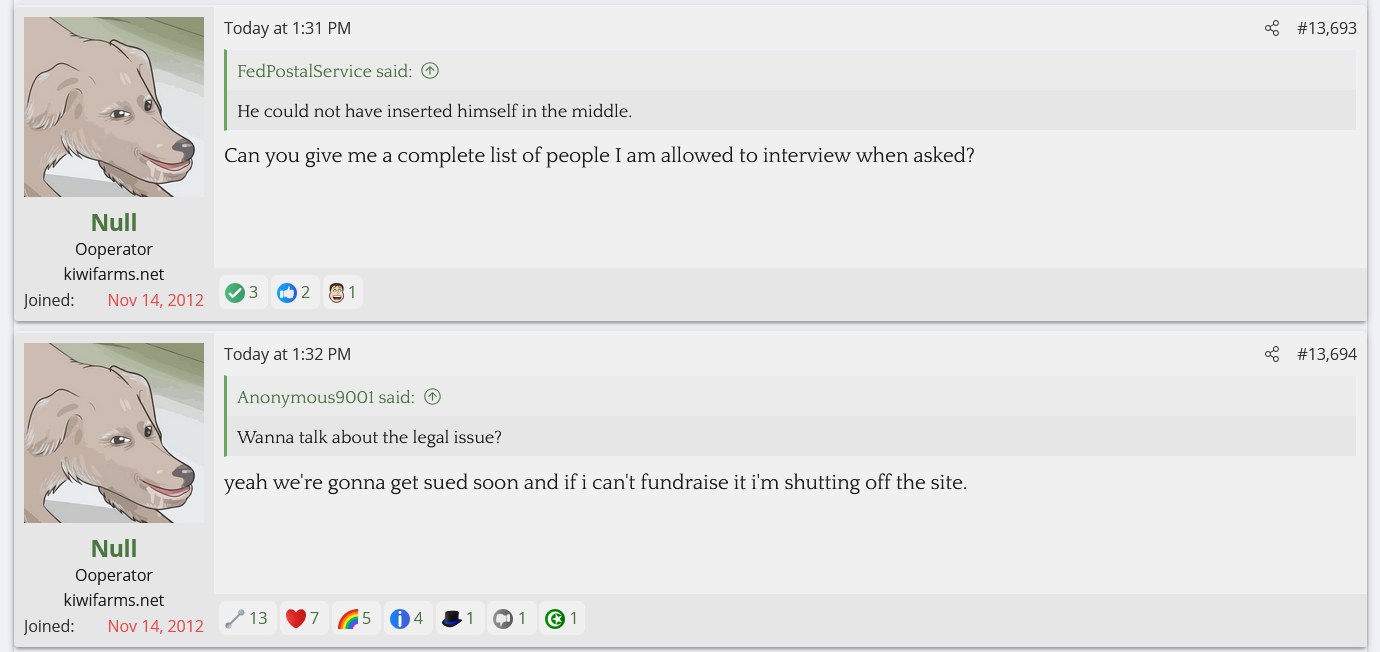Click the green crescent star reaction
The width and height of the screenshot is (1380, 652).
pos(555,619)
